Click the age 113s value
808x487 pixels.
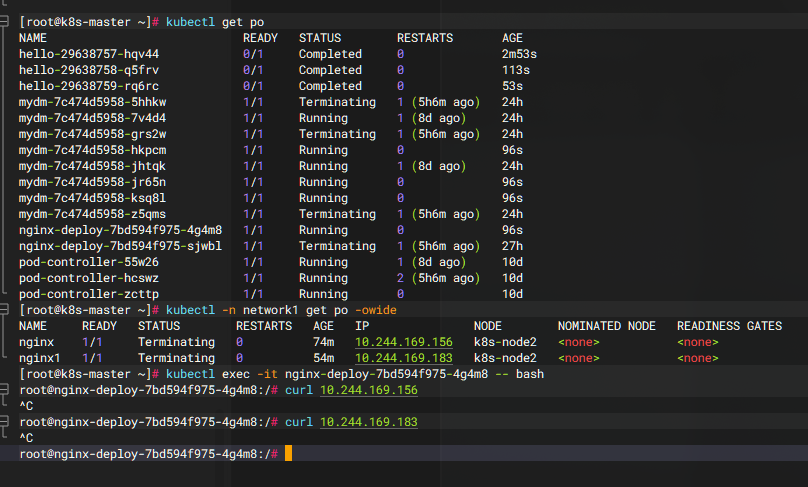(x=516, y=70)
